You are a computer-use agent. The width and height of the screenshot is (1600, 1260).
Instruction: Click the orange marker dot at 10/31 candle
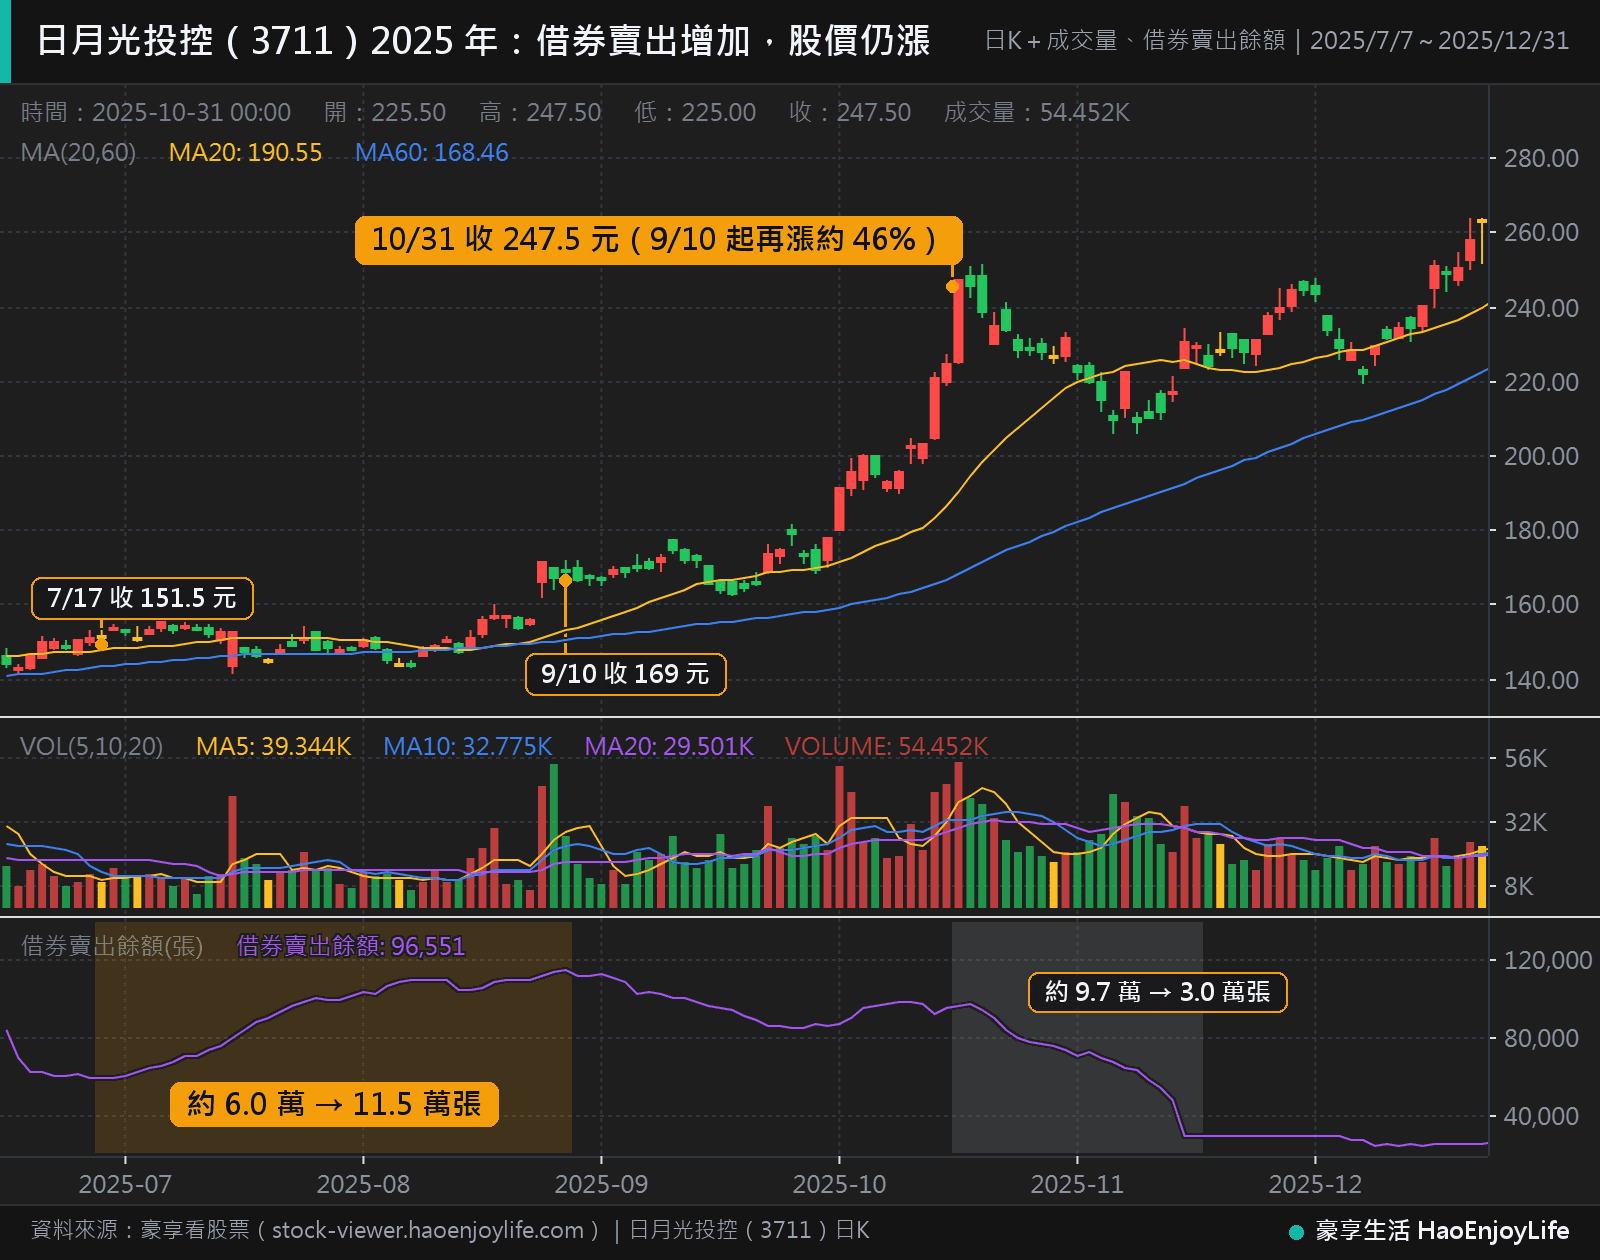(952, 286)
